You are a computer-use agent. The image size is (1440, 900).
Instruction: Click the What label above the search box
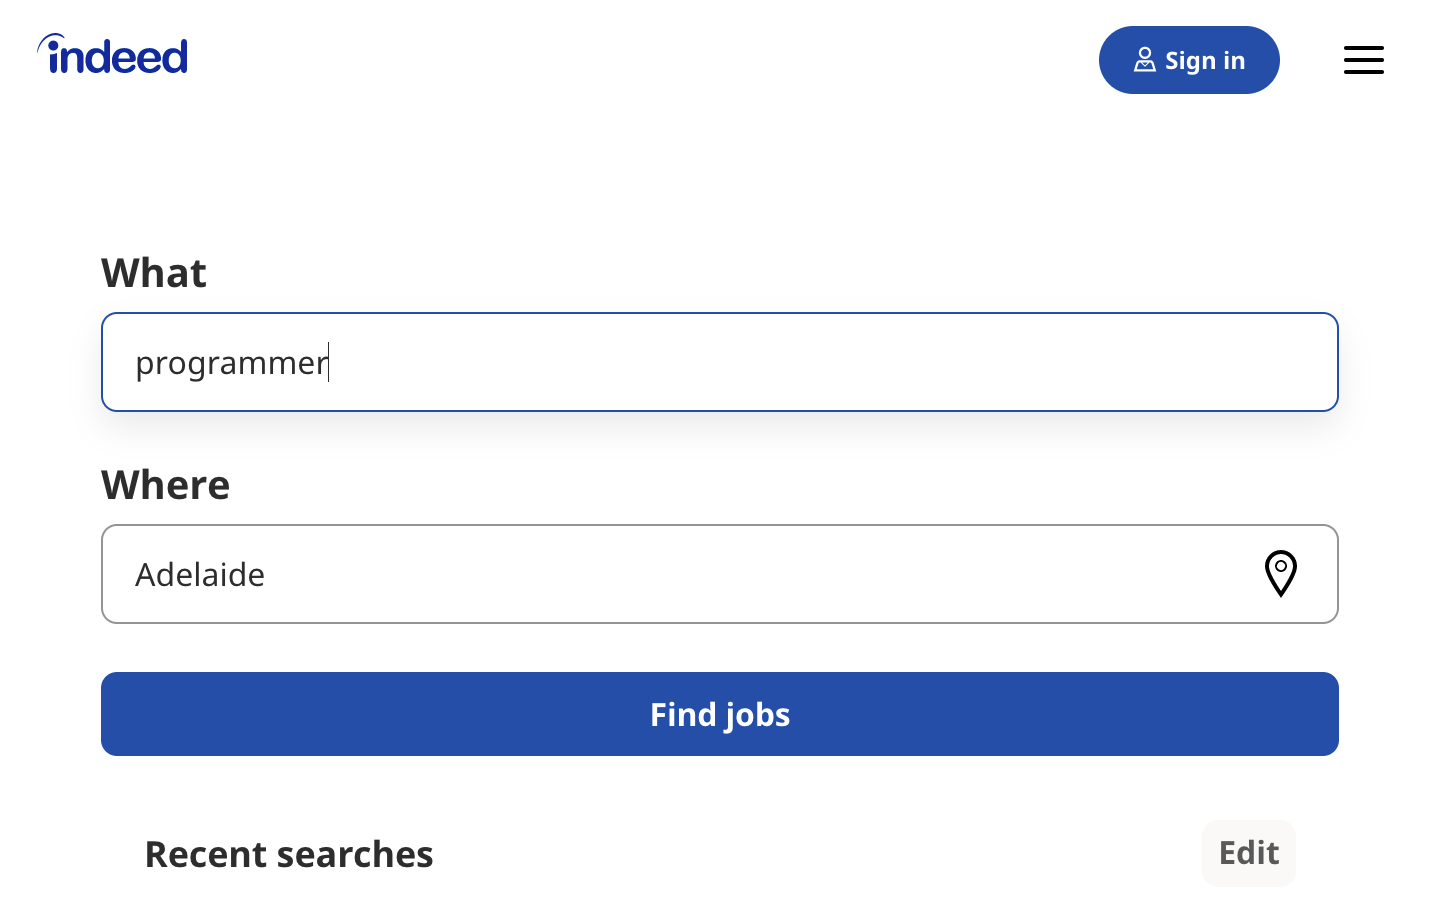pyautogui.click(x=154, y=272)
